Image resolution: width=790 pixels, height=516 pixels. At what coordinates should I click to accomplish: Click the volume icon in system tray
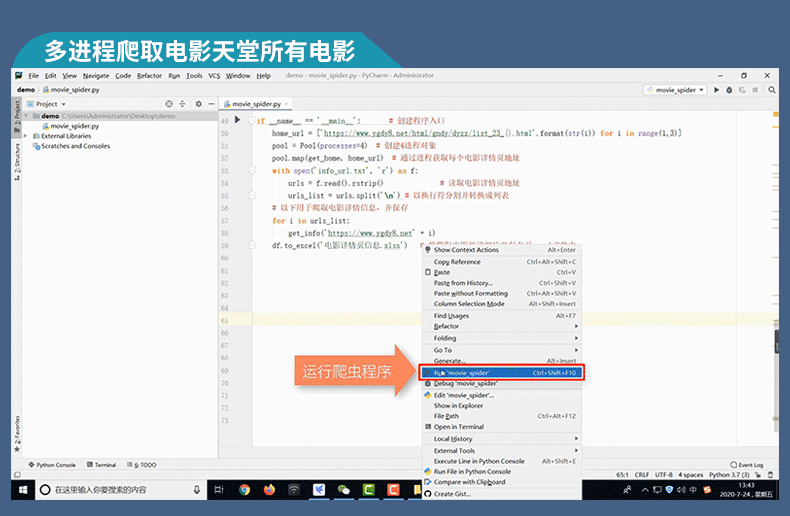[681, 489]
